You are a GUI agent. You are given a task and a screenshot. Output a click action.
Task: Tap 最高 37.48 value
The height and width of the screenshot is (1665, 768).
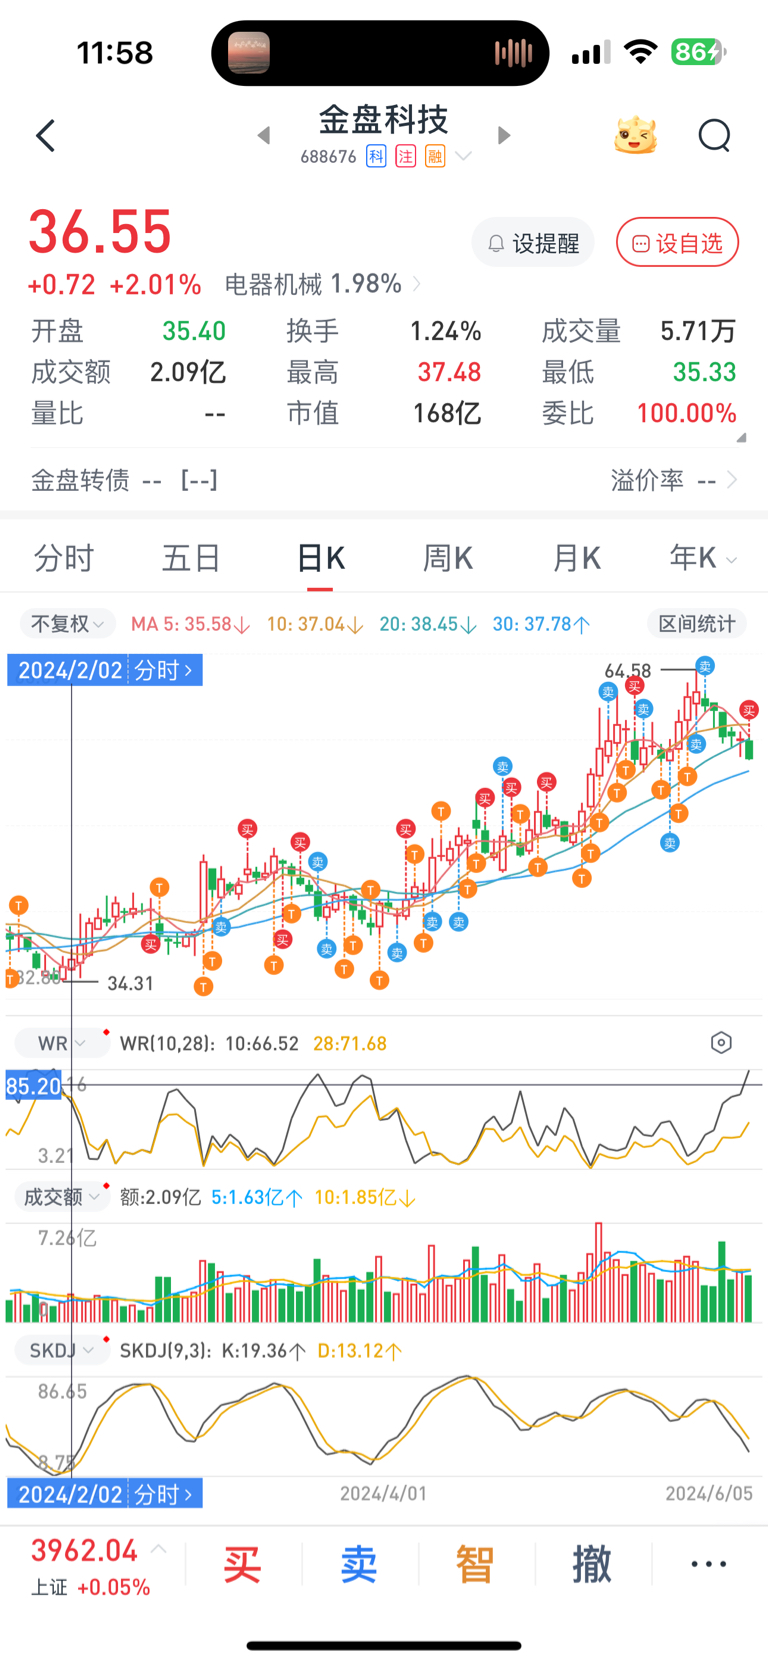(x=449, y=372)
